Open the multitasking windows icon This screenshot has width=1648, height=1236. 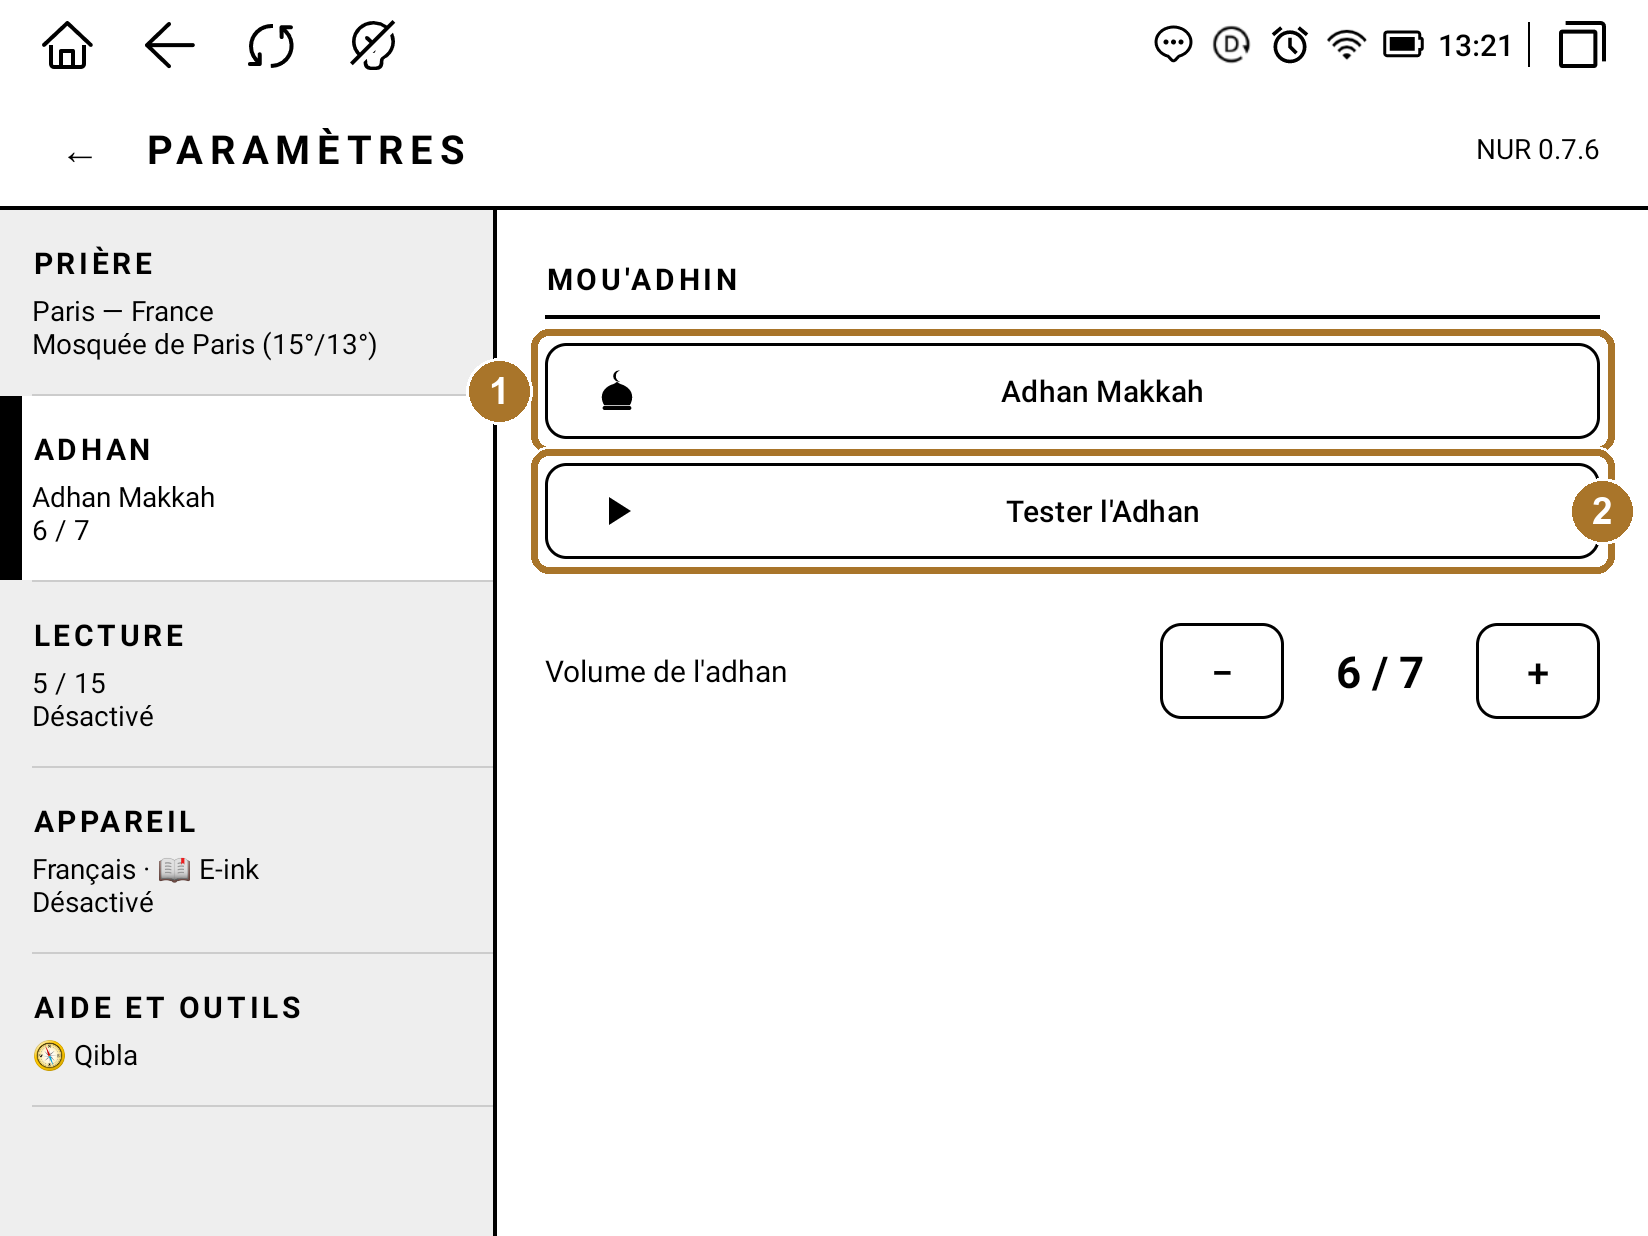[1582, 45]
